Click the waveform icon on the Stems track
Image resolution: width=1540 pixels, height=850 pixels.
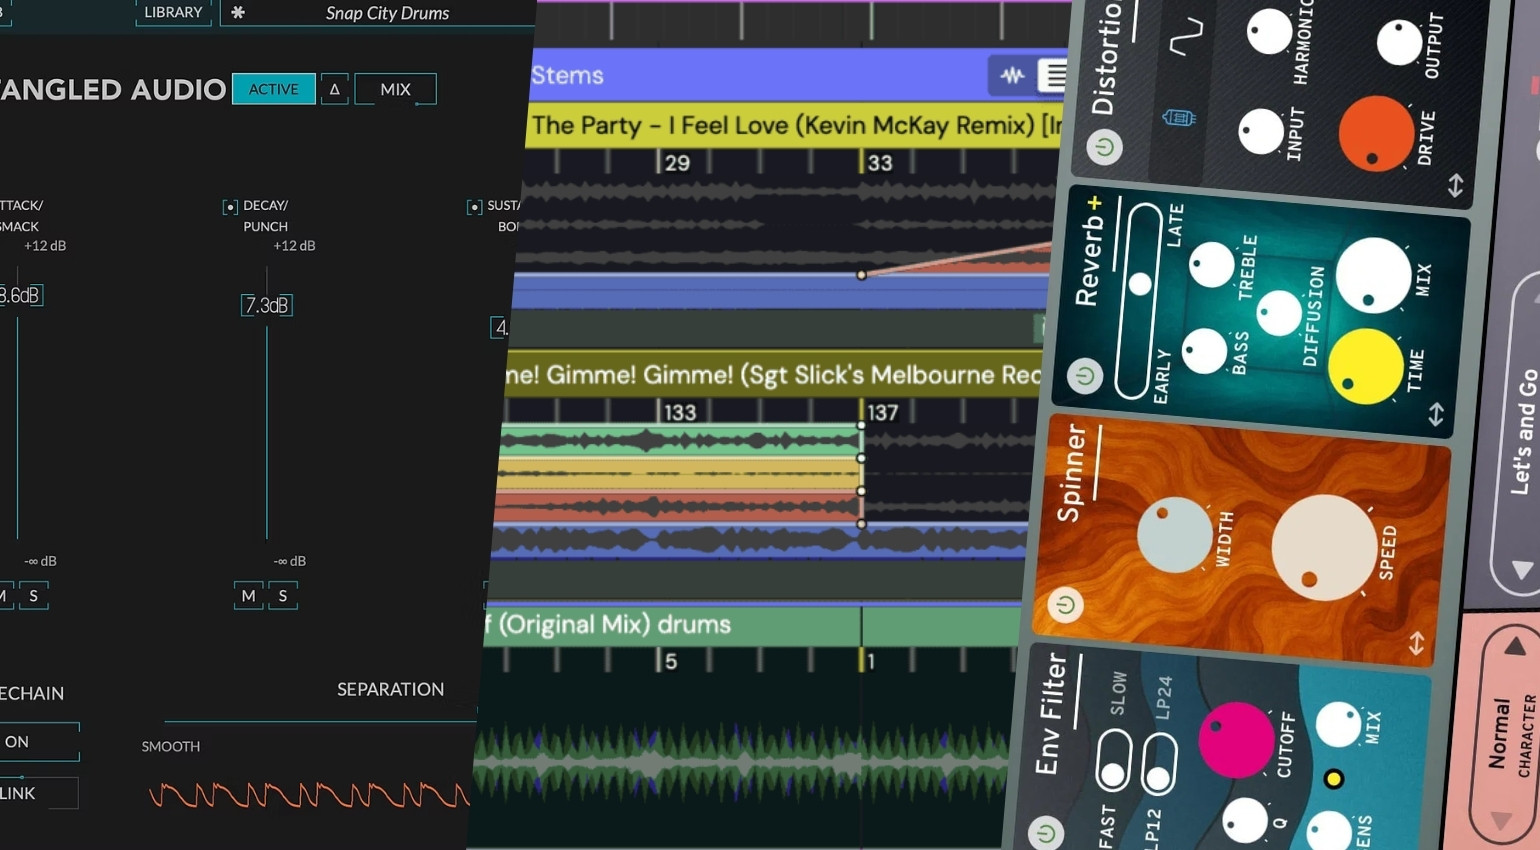point(1015,75)
